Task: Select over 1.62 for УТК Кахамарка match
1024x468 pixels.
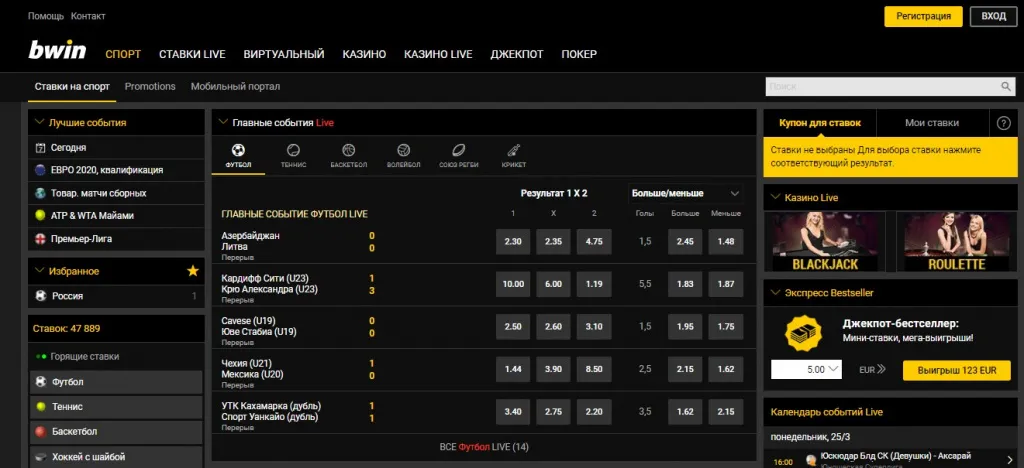Action: coord(685,412)
